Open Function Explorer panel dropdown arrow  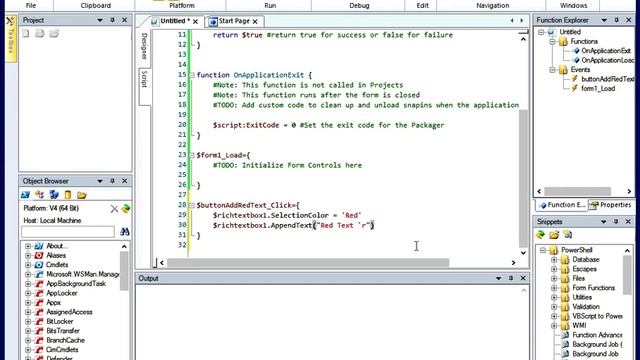tap(604, 20)
